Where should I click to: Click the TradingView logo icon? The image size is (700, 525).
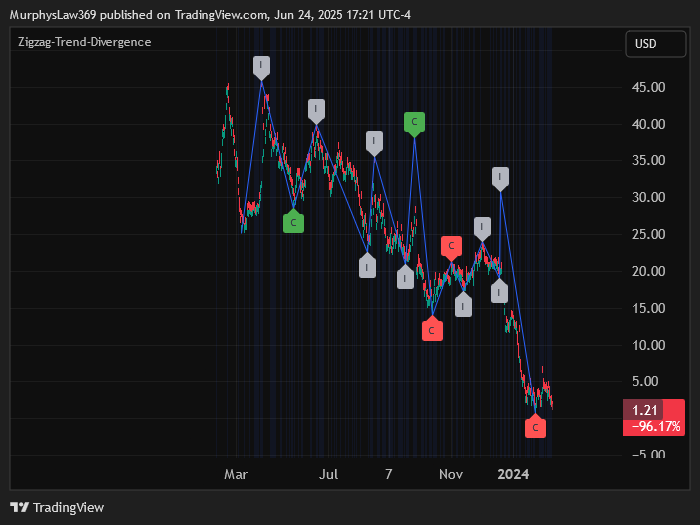tap(20, 508)
